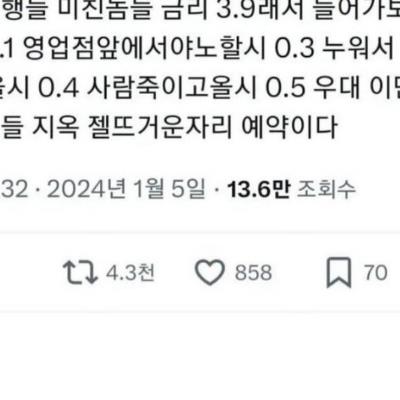Click the phrase 지옥 젤뜨거운자리 in the post
This screenshot has width=400, height=400.
coord(132,128)
